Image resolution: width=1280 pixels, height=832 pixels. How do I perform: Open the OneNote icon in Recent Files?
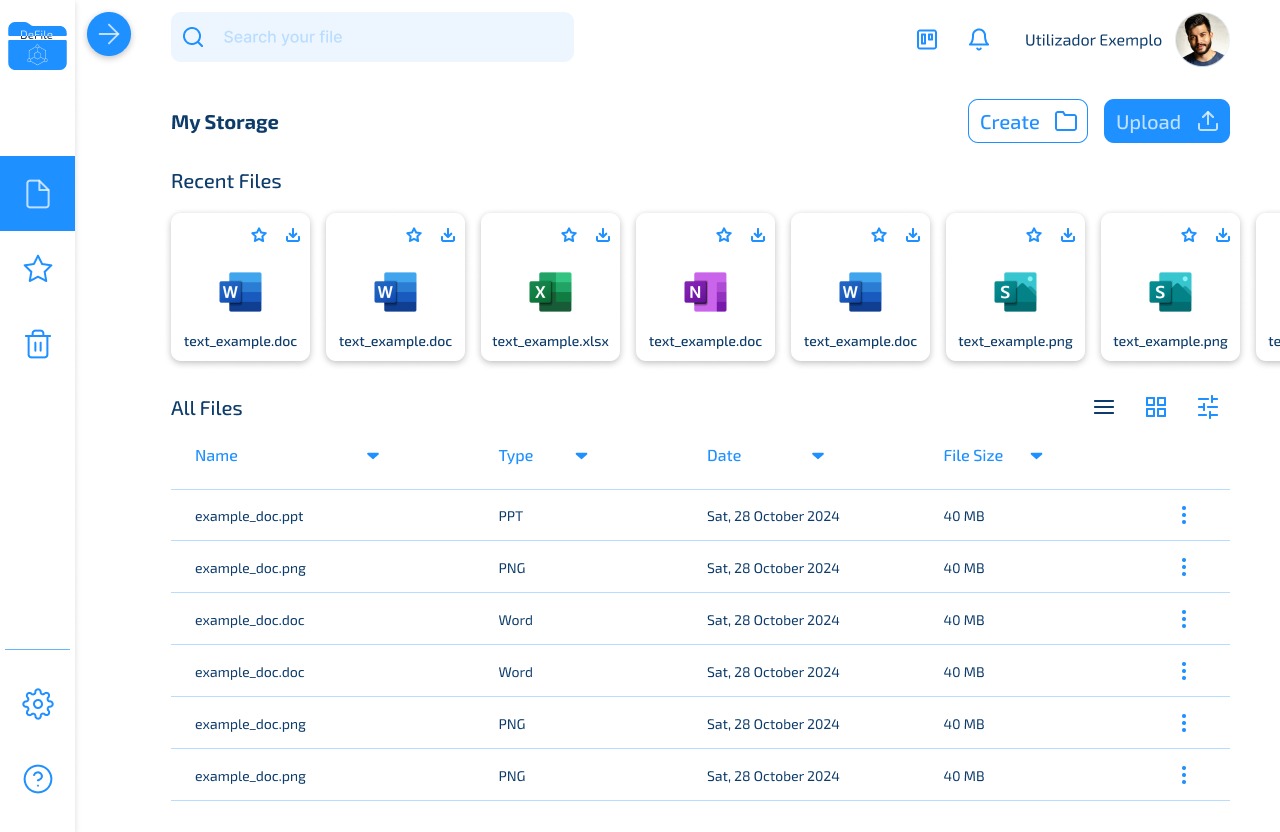coord(705,292)
